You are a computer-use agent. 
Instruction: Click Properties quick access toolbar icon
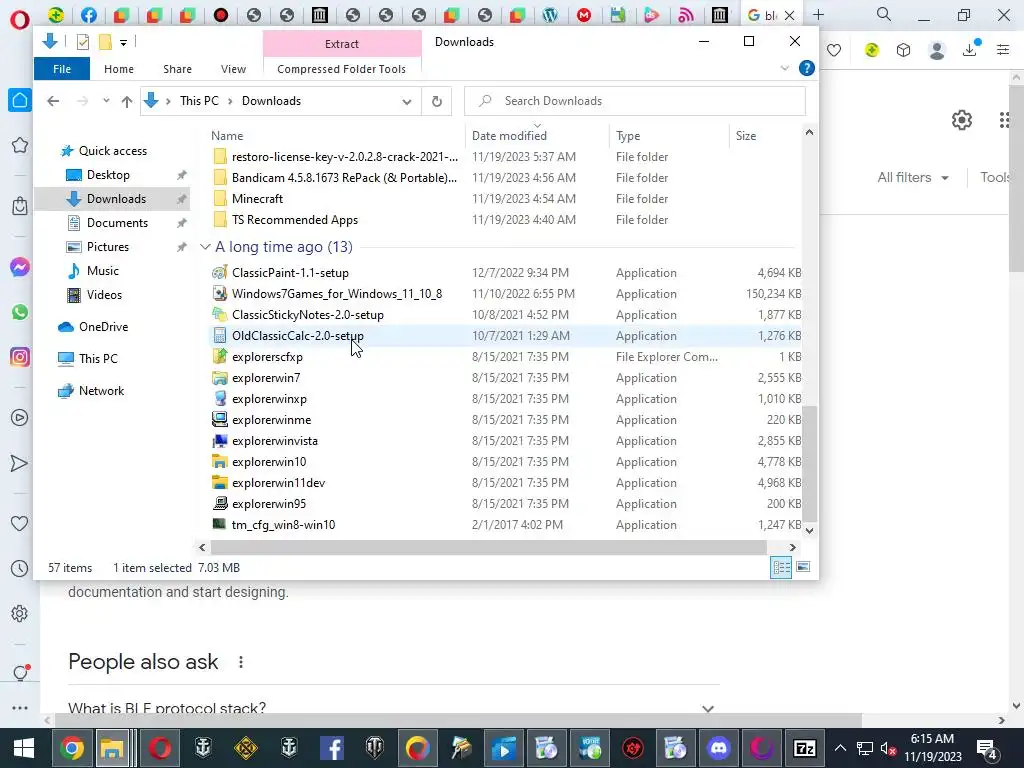point(82,42)
